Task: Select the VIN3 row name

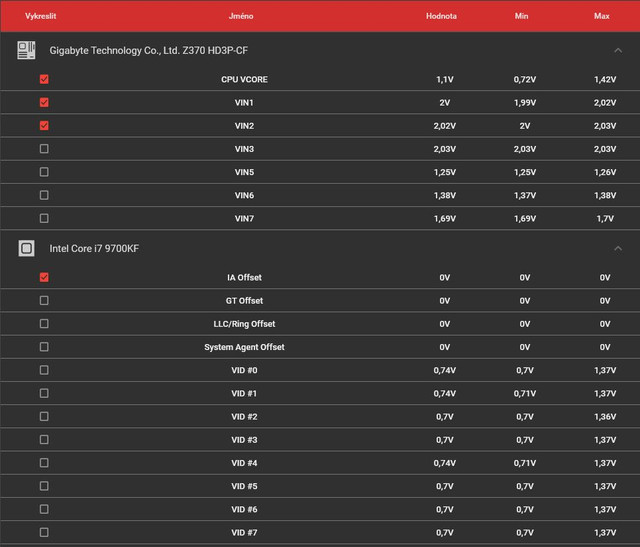Action: (244, 149)
